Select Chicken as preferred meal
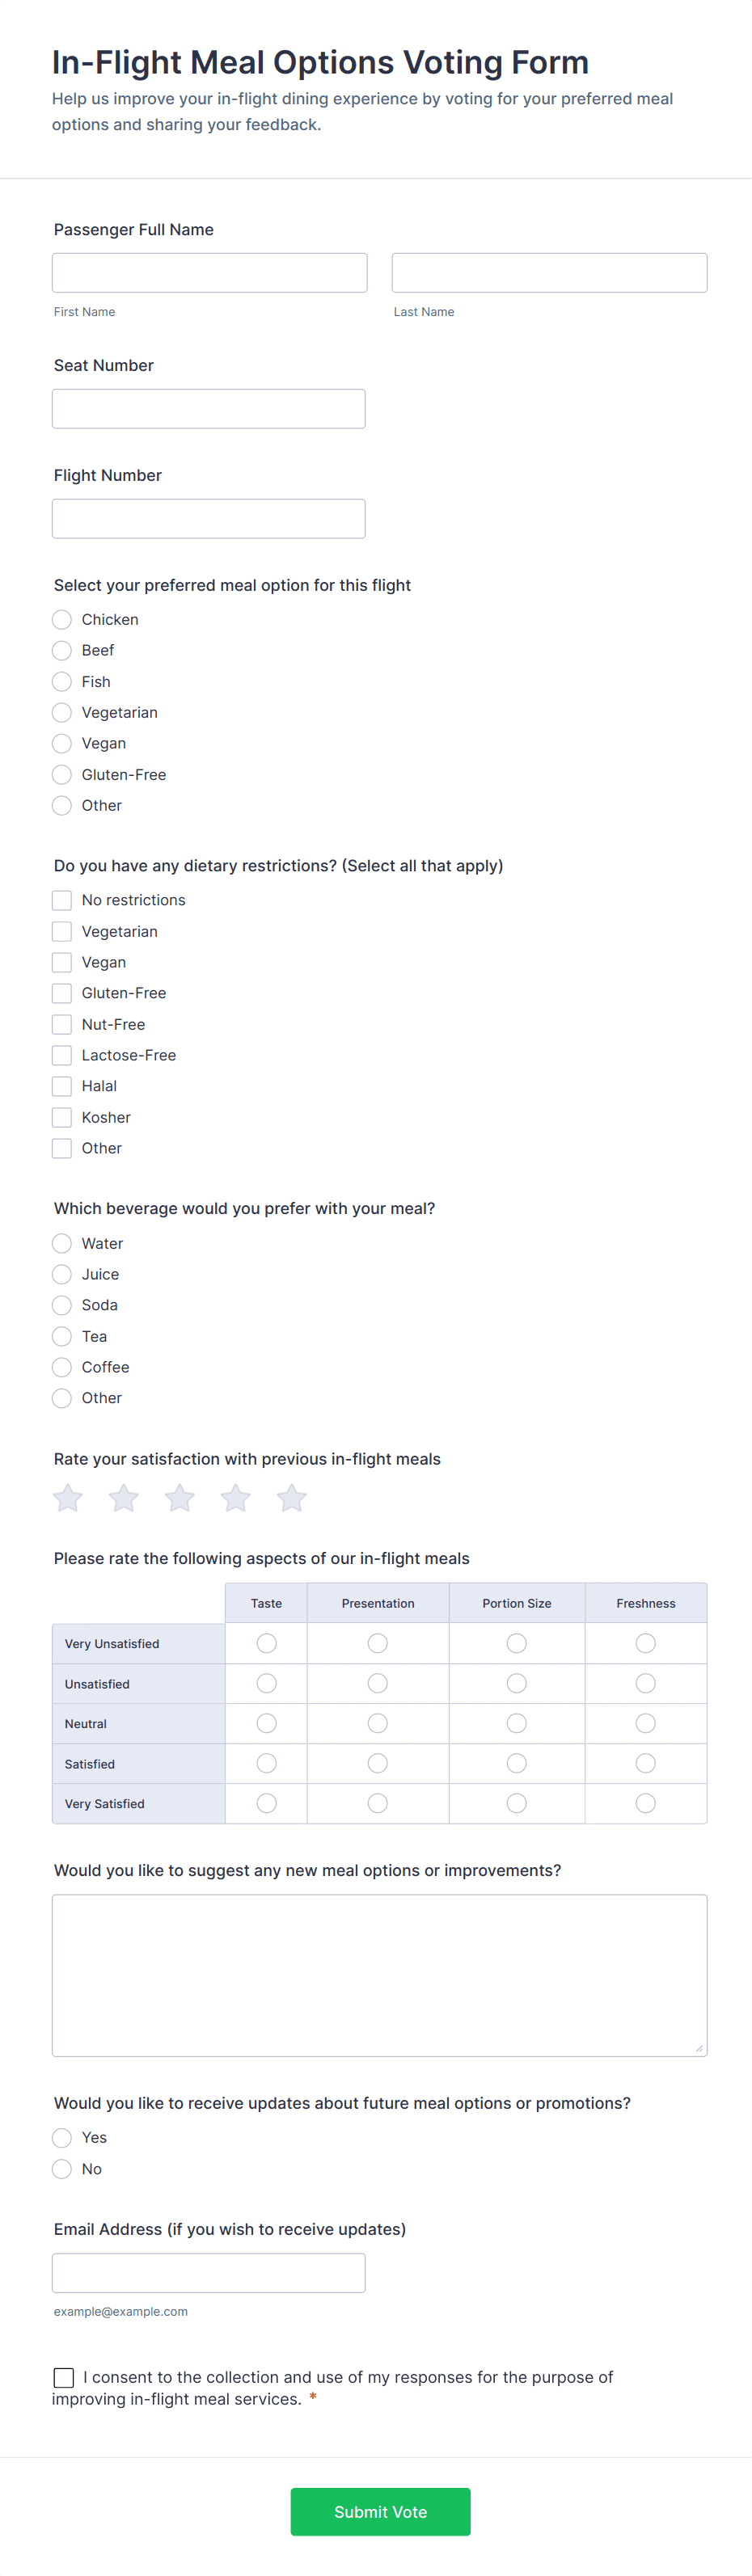The height and width of the screenshot is (2576, 752). pos(62,620)
